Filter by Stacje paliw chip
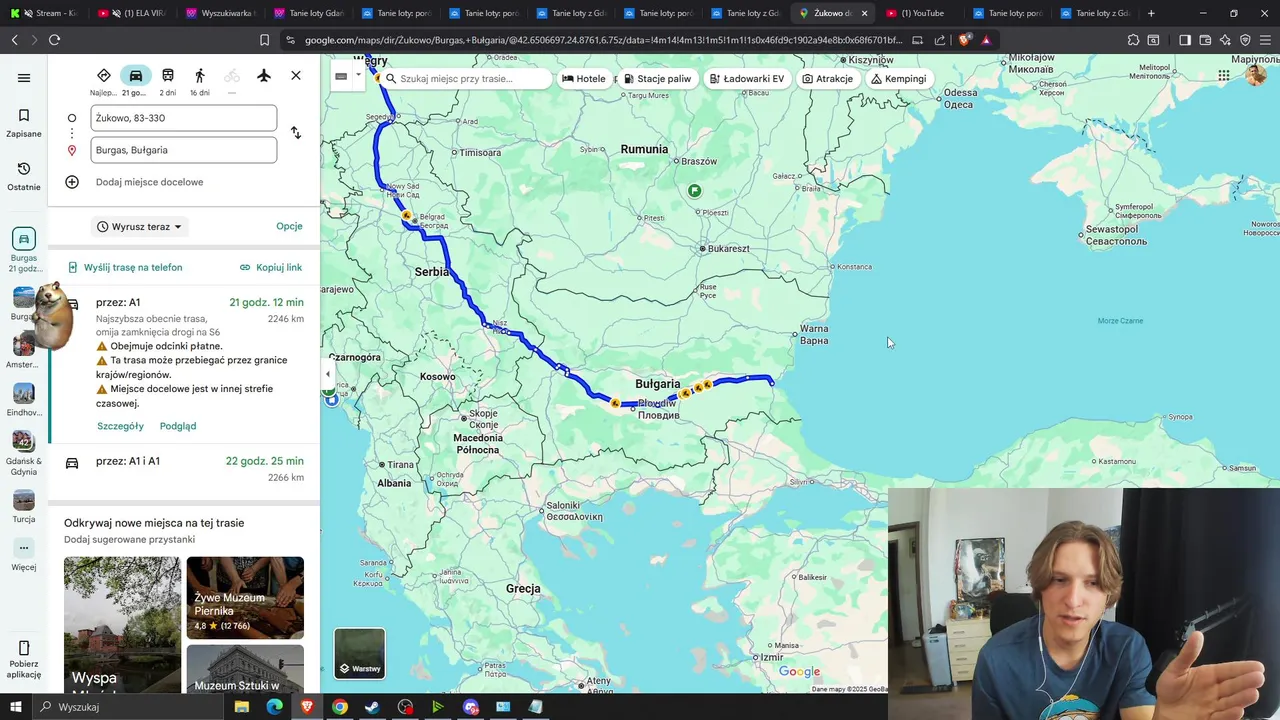The height and width of the screenshot is (720, 1280). pos(657,79)
